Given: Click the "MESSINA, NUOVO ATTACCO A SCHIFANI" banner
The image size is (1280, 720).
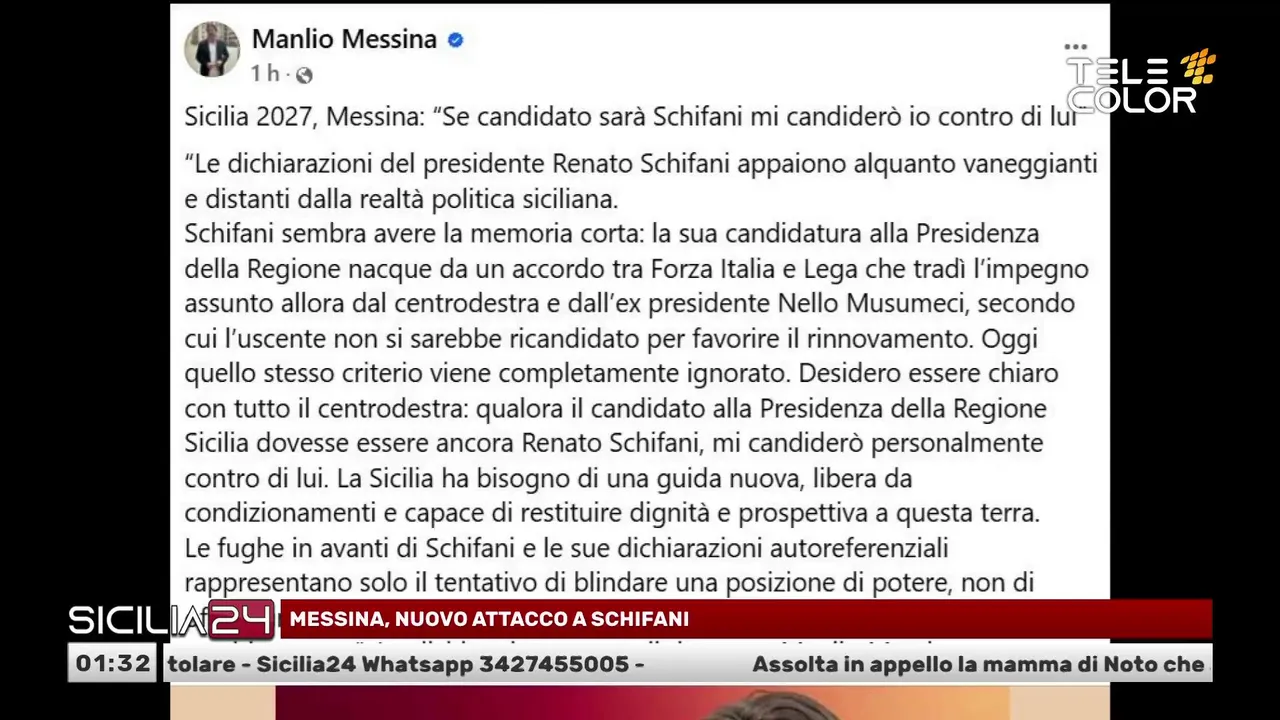Looking at the screenshot, I should click(x=489, y=620).
